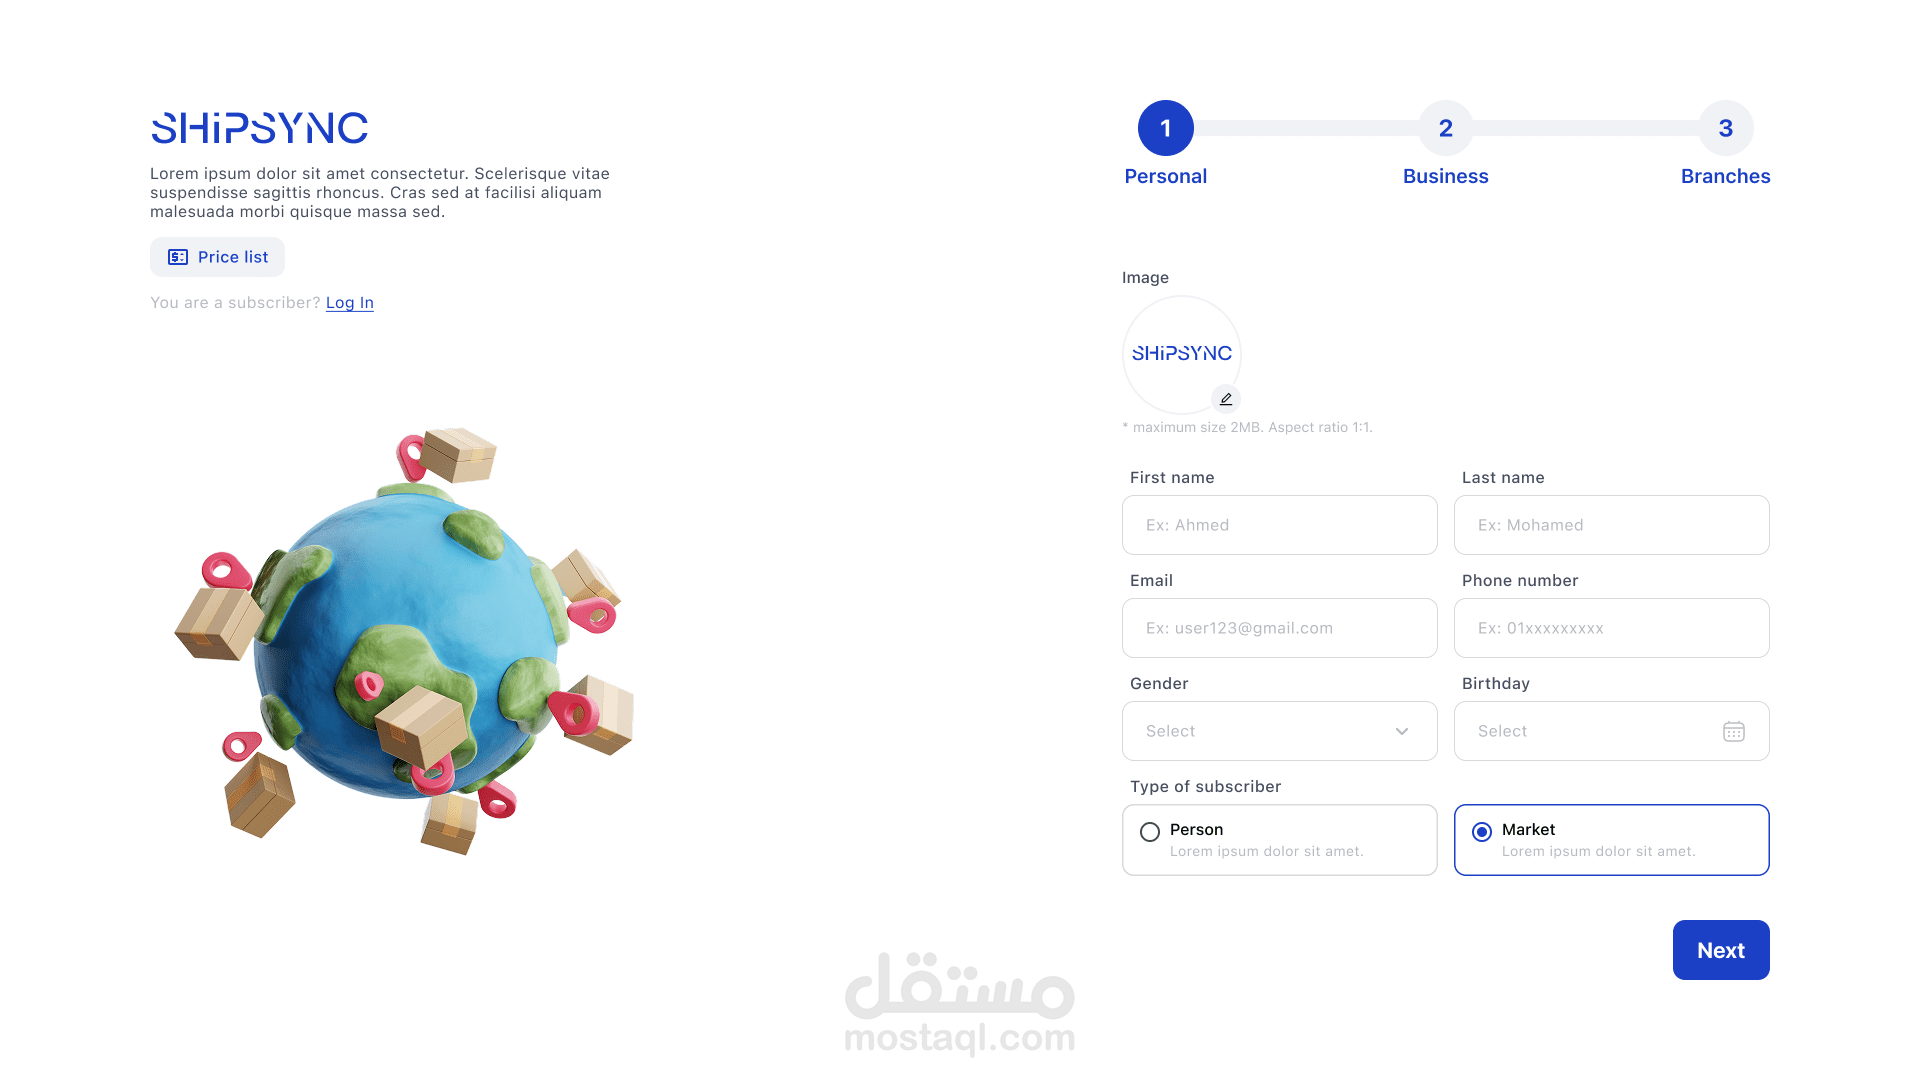This screenshot has height=1080, width=1920.
Task: Click the step 2 circle indicator
Action: point(1446,128)
